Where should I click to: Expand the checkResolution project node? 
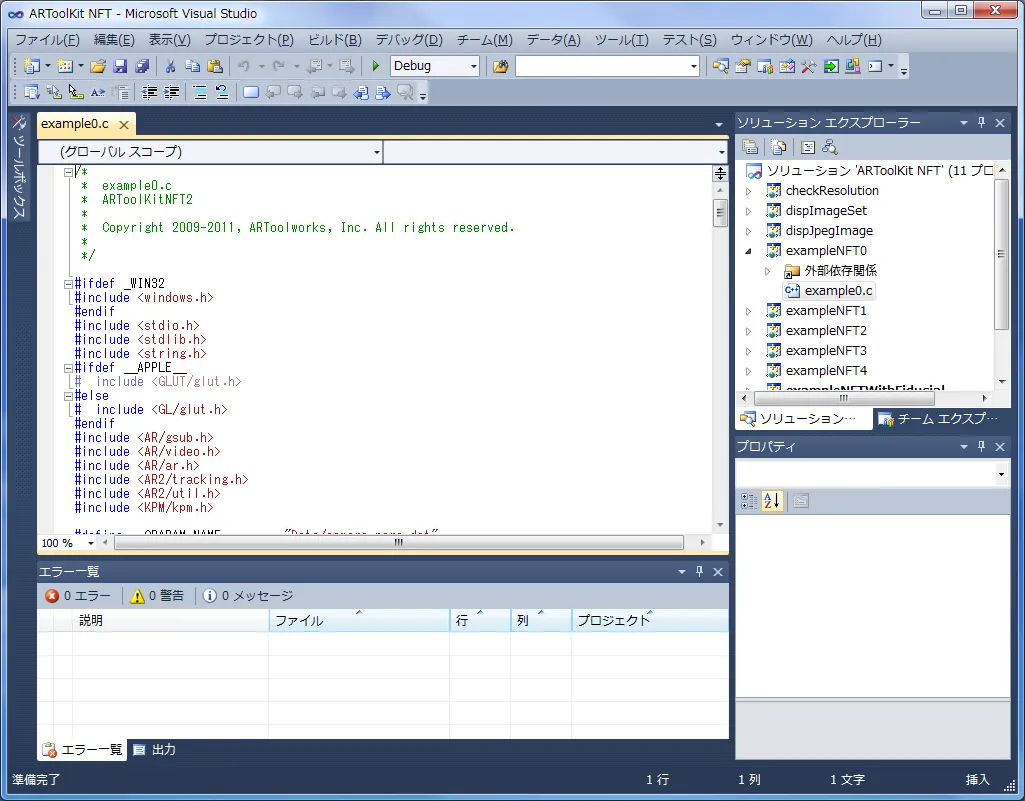point(749,191)
